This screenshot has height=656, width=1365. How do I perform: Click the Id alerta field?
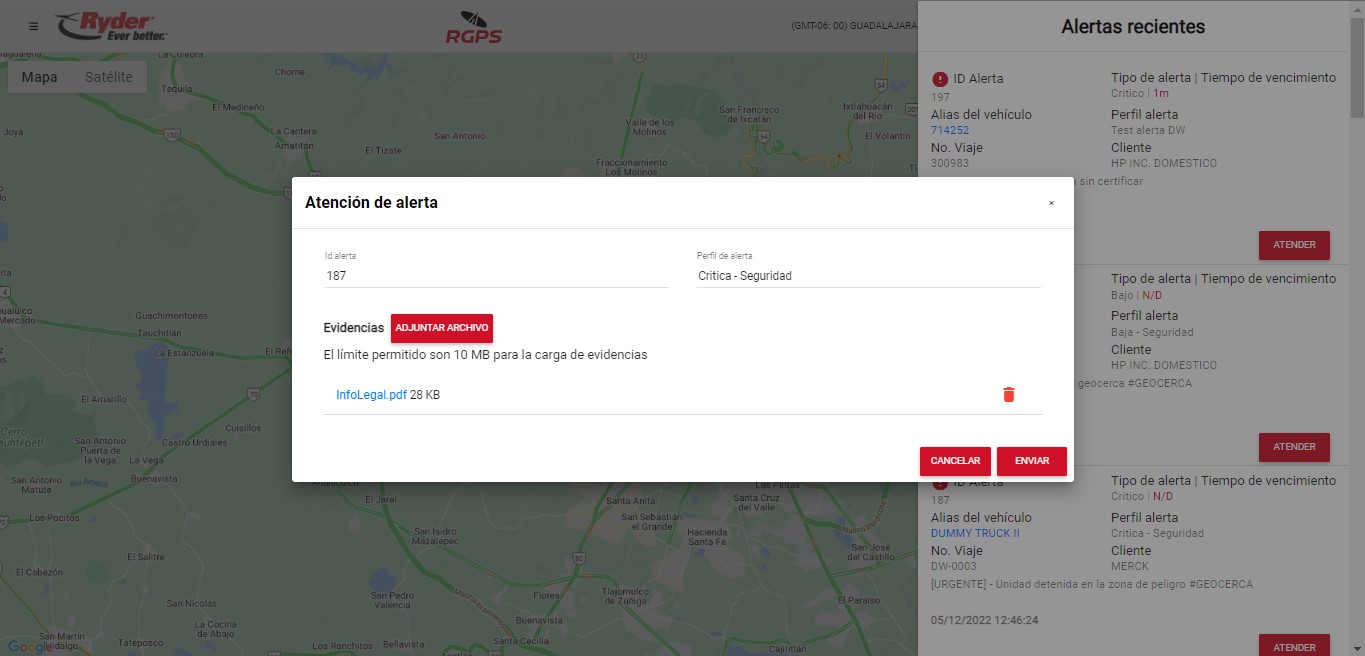pos(496,275)
